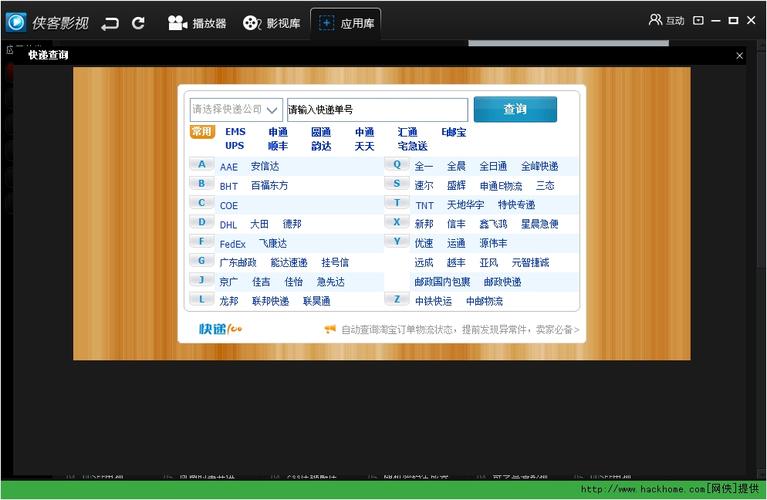The width and height of the screenshot is (767, 500).
Task: Maximize the 侠客影视 window
Action: [733, 21]
